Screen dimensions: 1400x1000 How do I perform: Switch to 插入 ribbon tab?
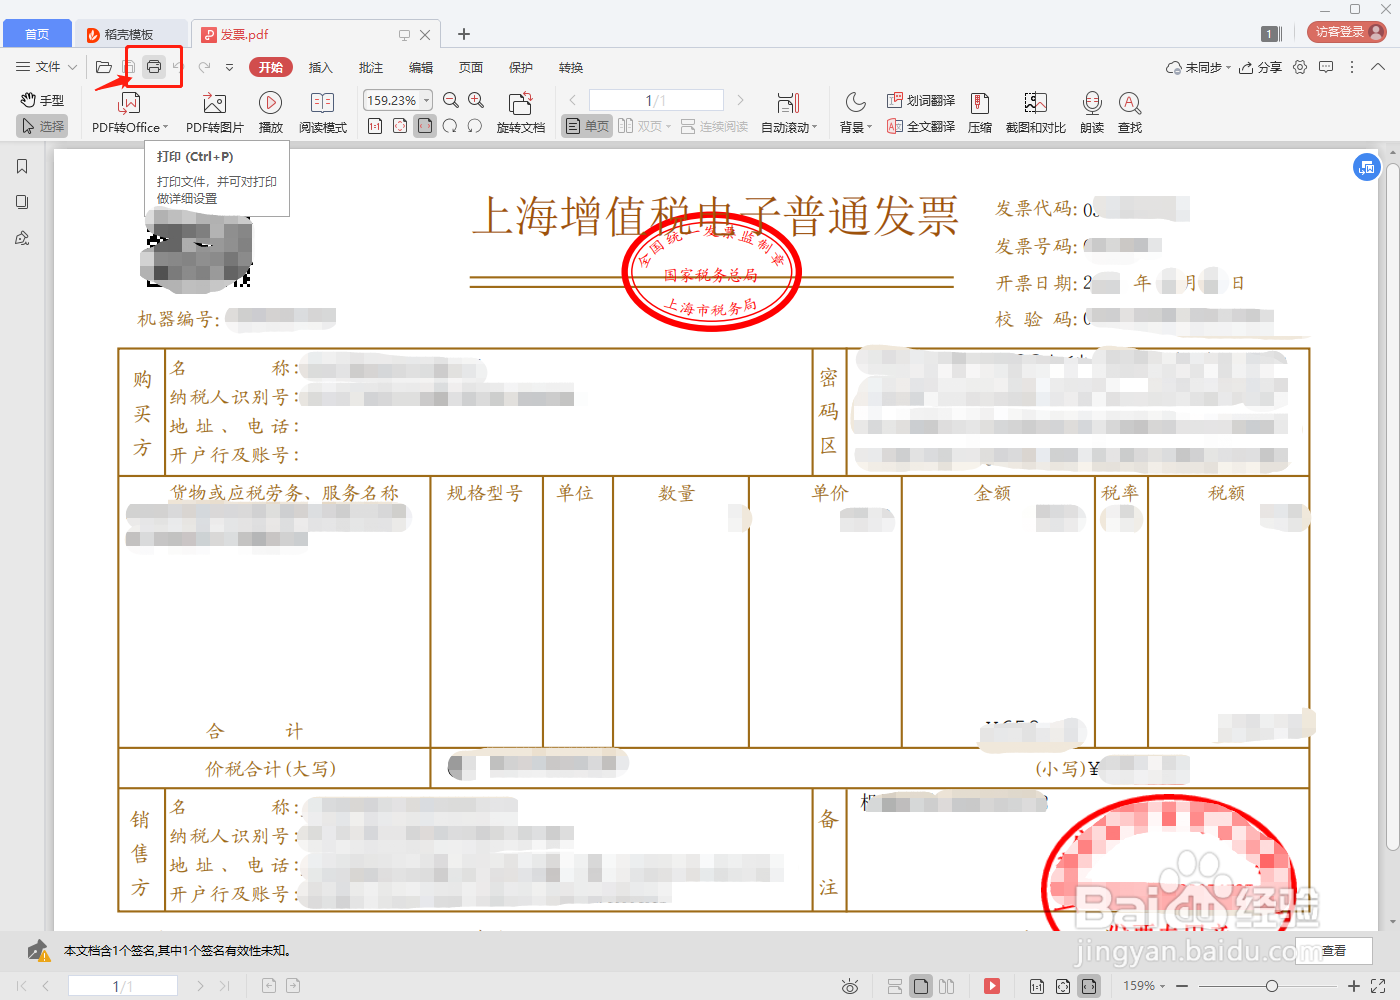321,67
